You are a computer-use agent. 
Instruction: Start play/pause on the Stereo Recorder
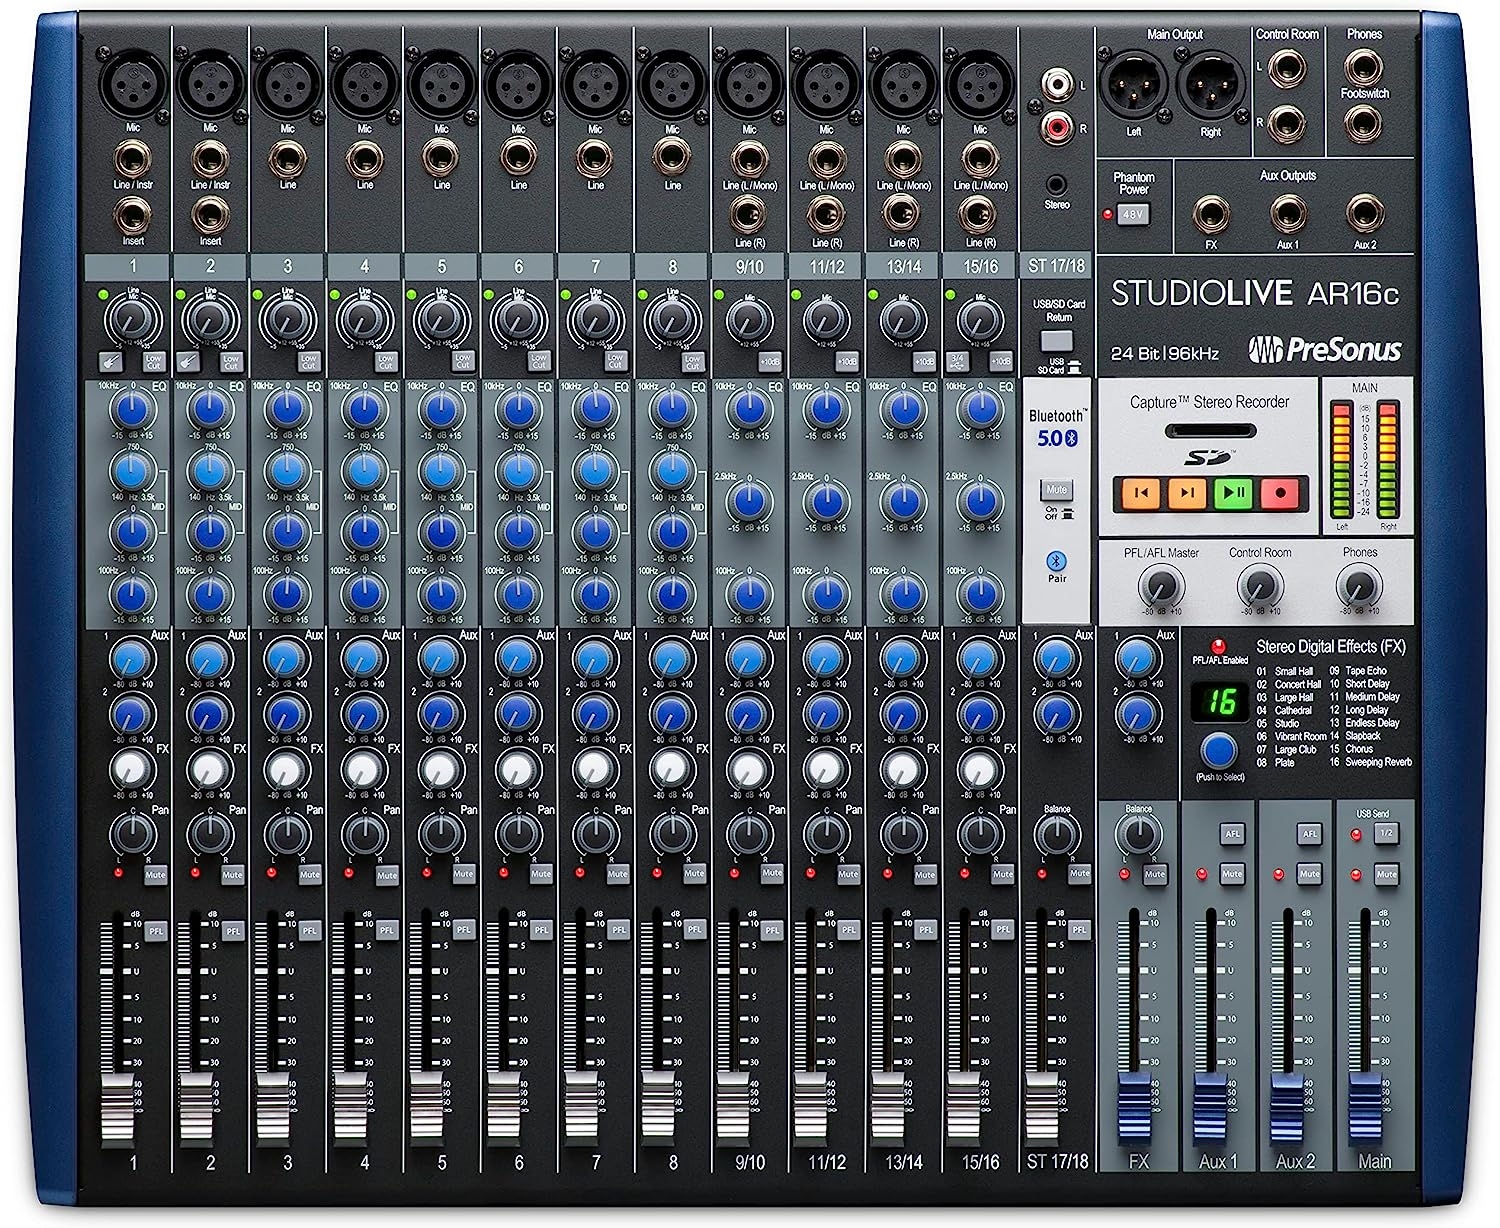(x=1233, y=492)
